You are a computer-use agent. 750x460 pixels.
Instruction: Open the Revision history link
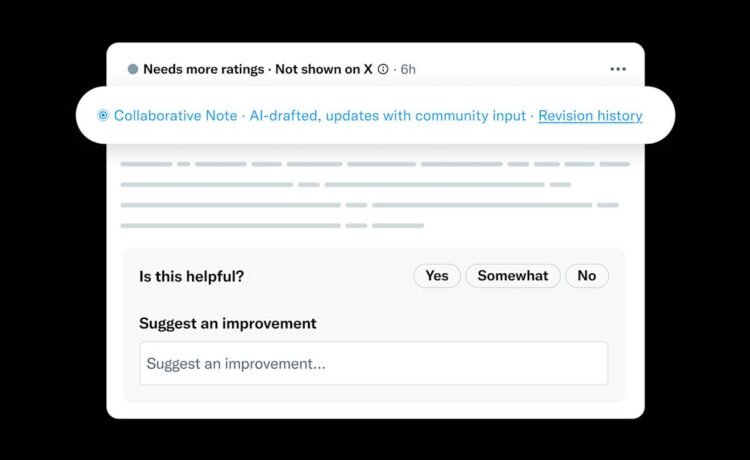[590, 116]
